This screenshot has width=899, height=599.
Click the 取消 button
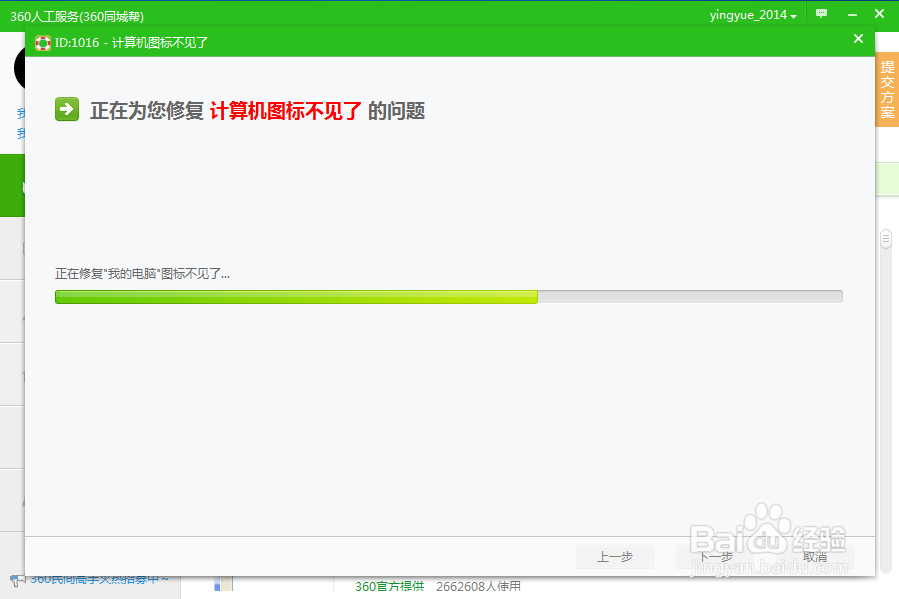coord(815,557)
